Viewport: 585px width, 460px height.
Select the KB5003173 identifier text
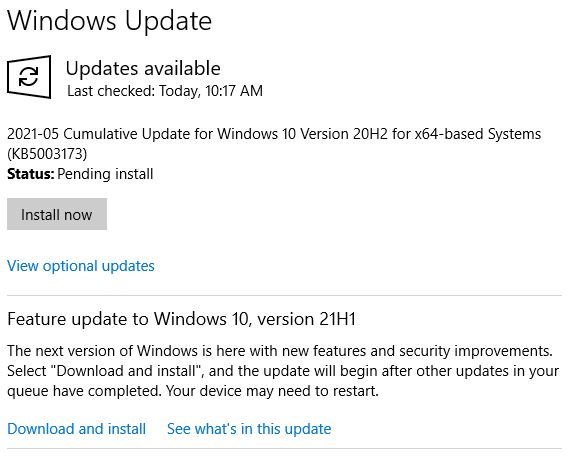[x=47, y=154]
